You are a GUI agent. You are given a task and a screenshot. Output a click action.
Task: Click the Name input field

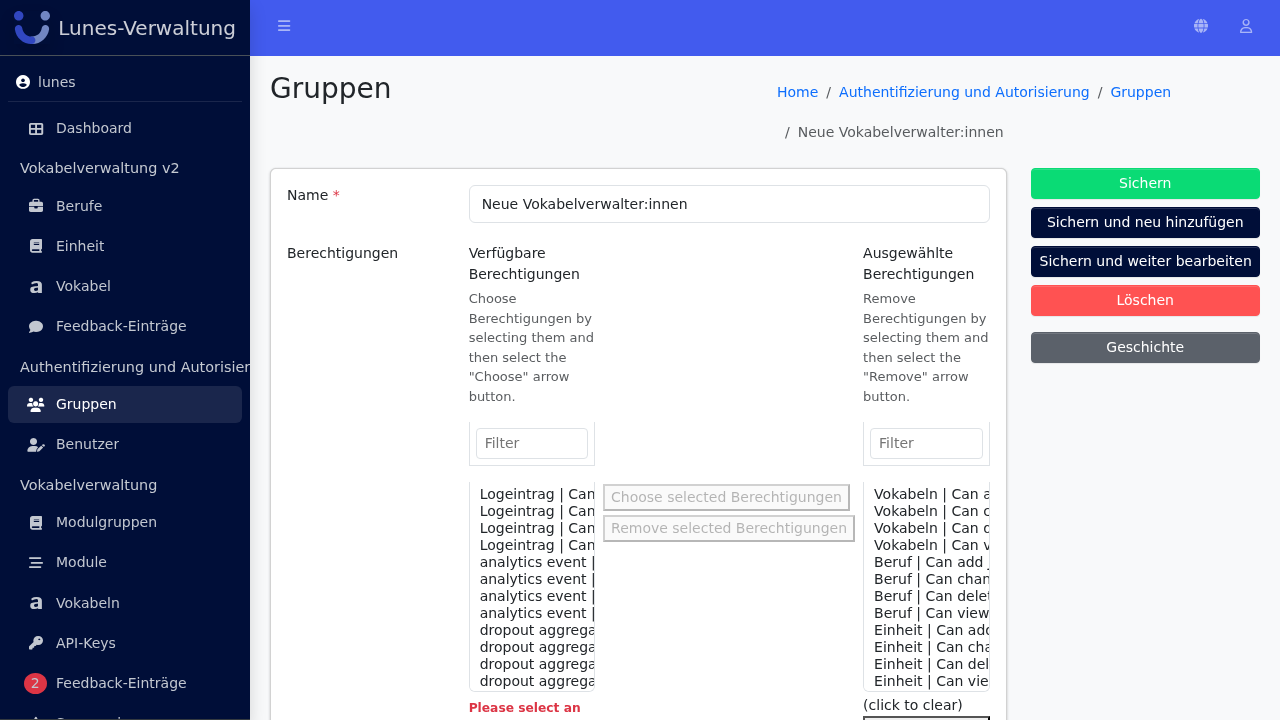(729, 204)
